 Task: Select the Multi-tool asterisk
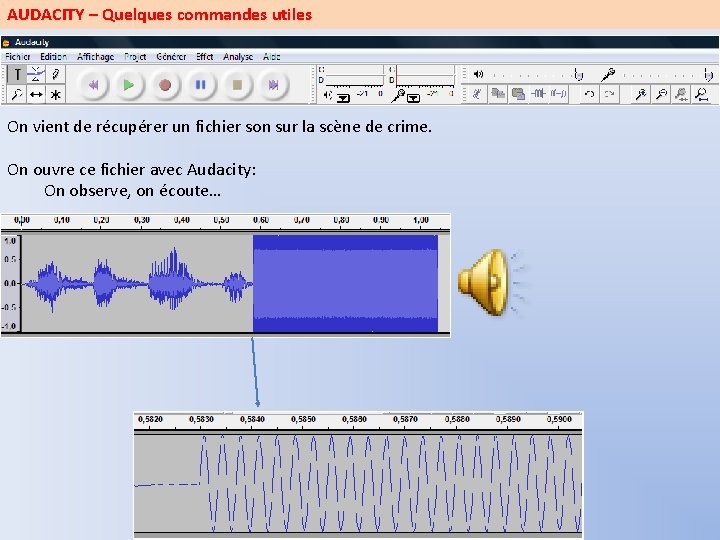click(x=55, y=95)
